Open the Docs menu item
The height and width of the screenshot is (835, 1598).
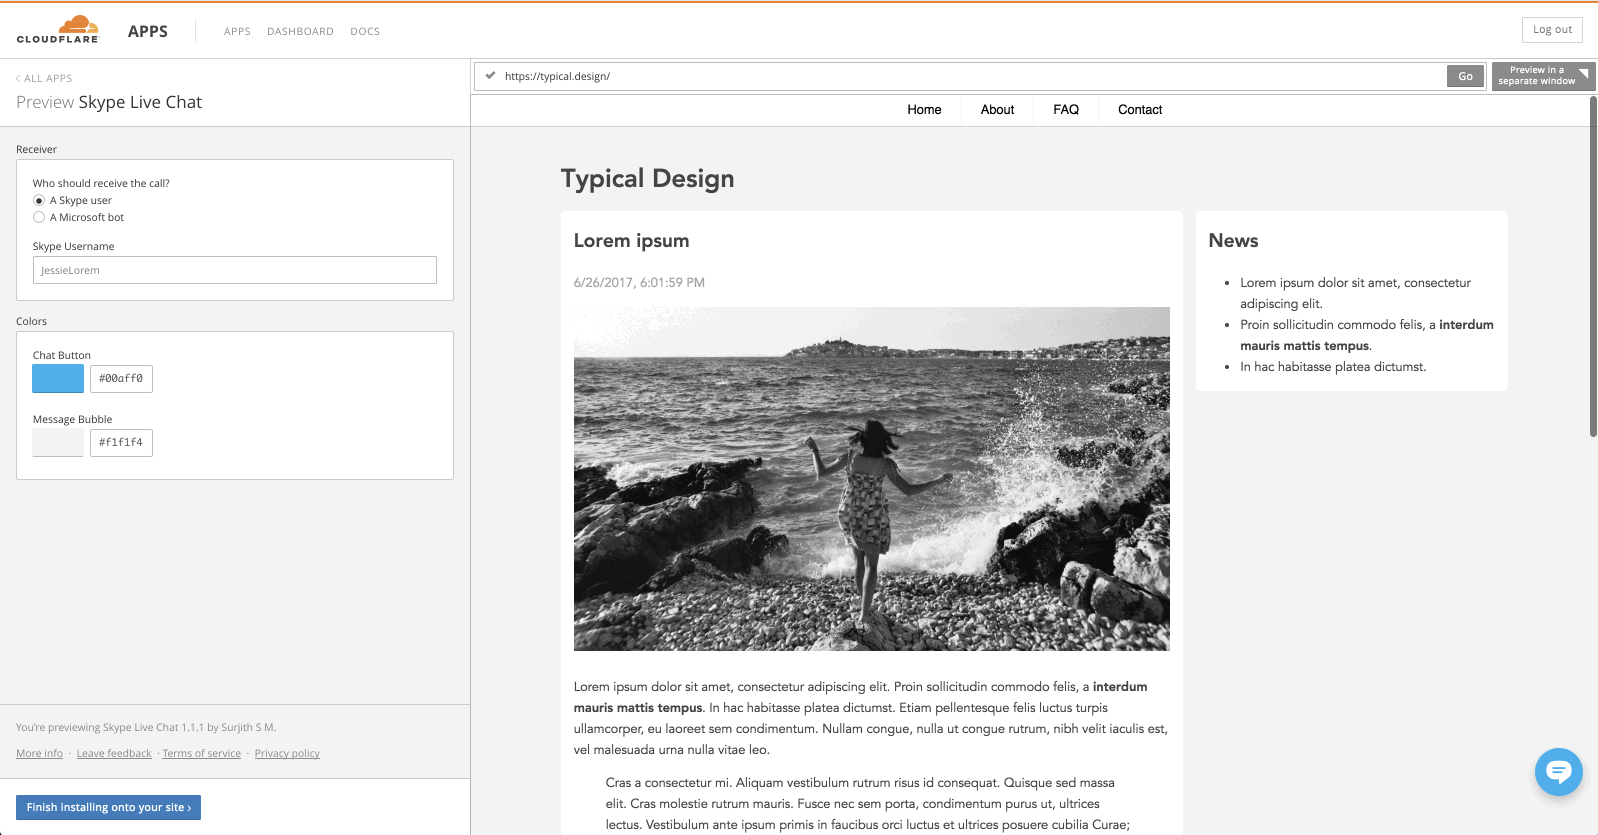coord(365,31)
